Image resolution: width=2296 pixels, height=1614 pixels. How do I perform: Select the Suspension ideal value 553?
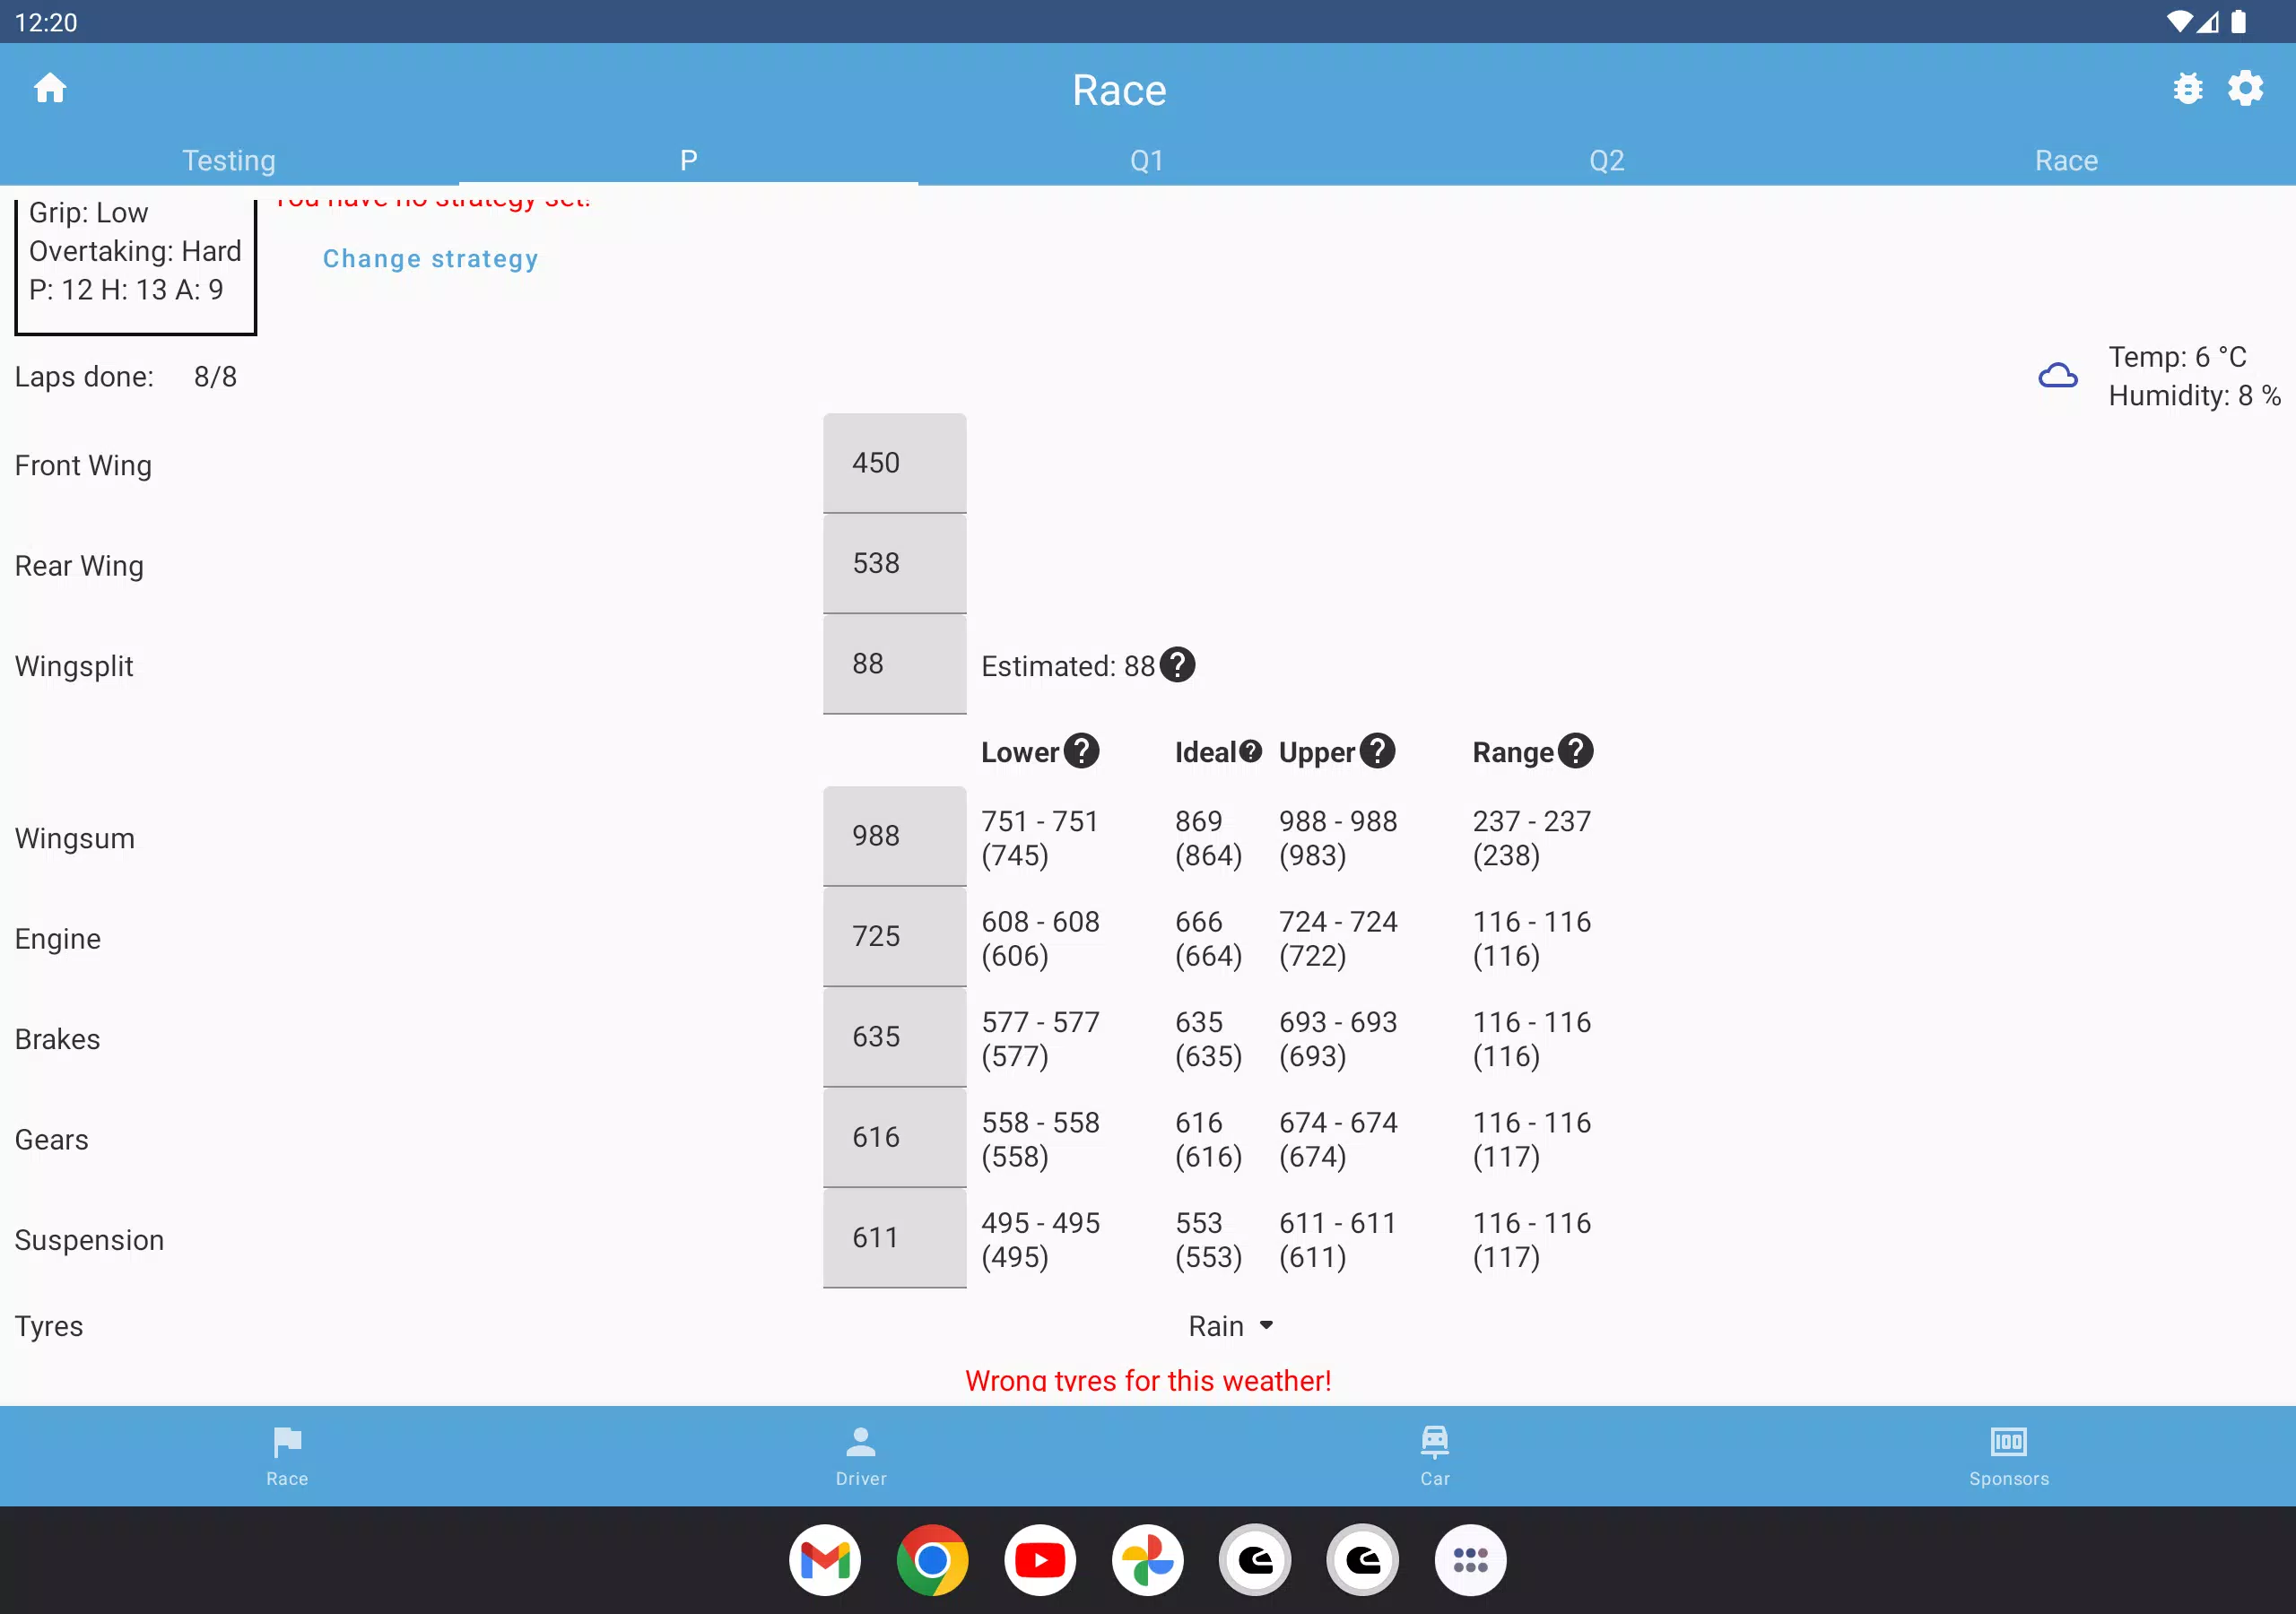(x=1198, y=1223)
